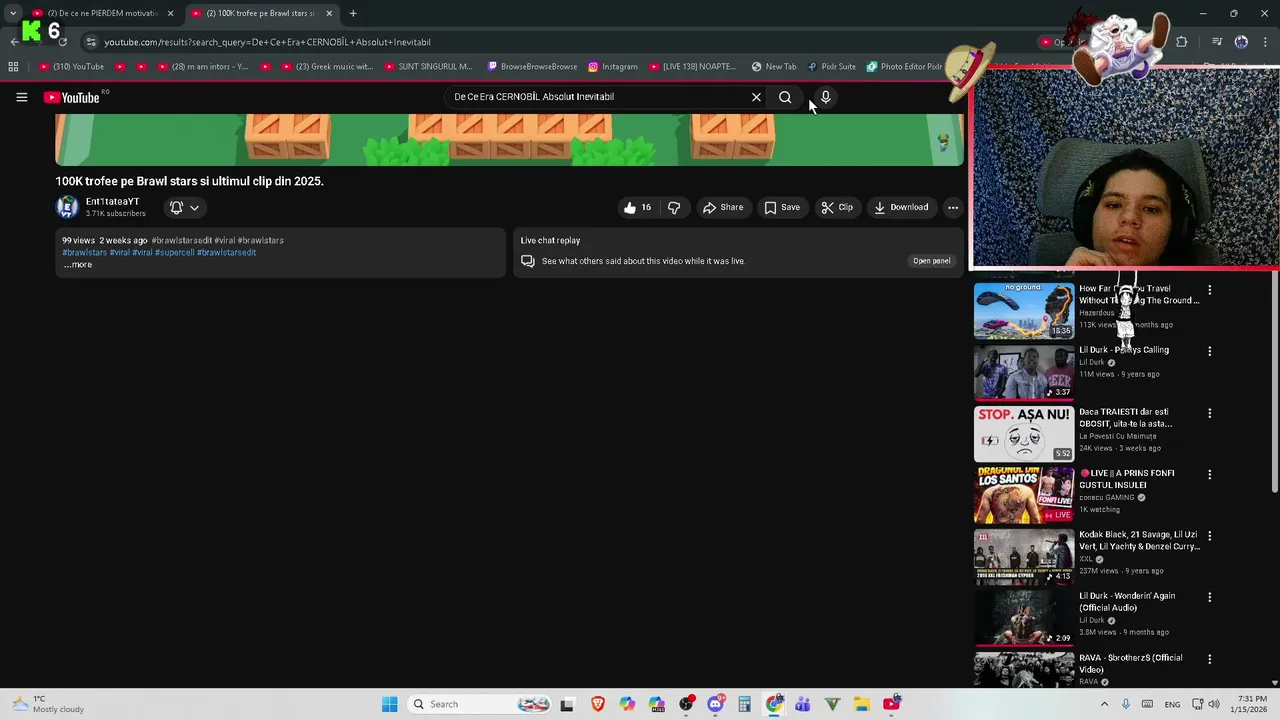Dislike the video with thumbs down
This screenshot has width=1280, height=720.
click(674, 207)
